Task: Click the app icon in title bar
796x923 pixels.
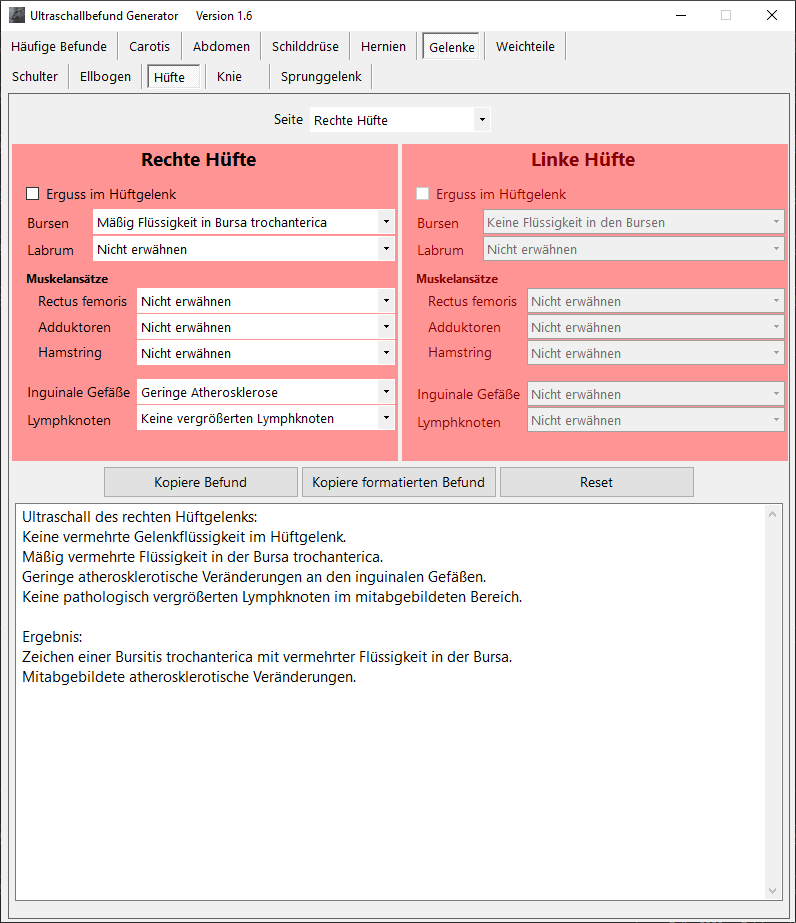Action: coord(17,16)
